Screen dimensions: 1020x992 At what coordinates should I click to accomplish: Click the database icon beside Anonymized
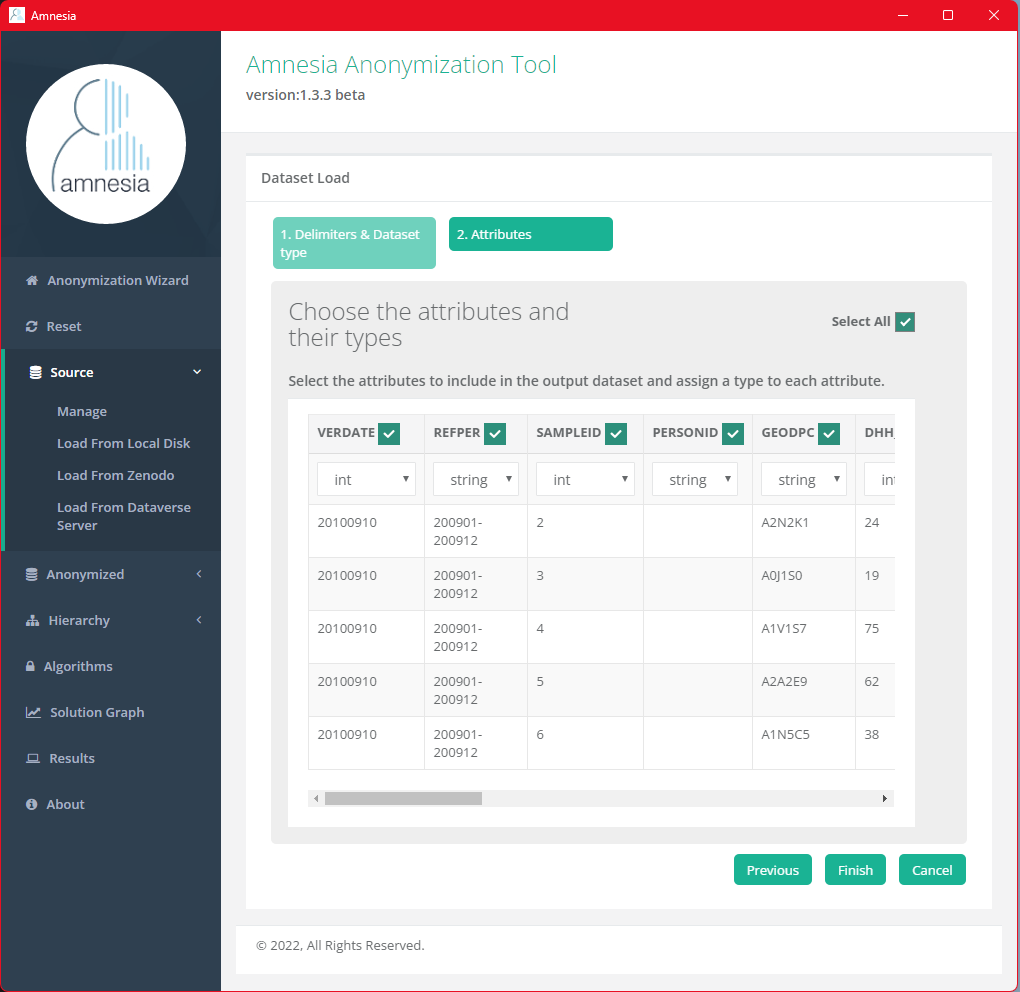[x=31, y=574]
